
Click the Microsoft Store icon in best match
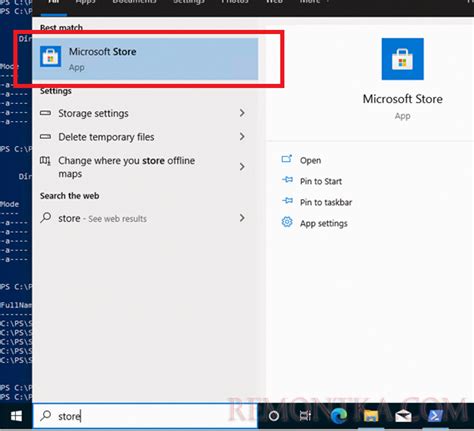tap(50, 56)
